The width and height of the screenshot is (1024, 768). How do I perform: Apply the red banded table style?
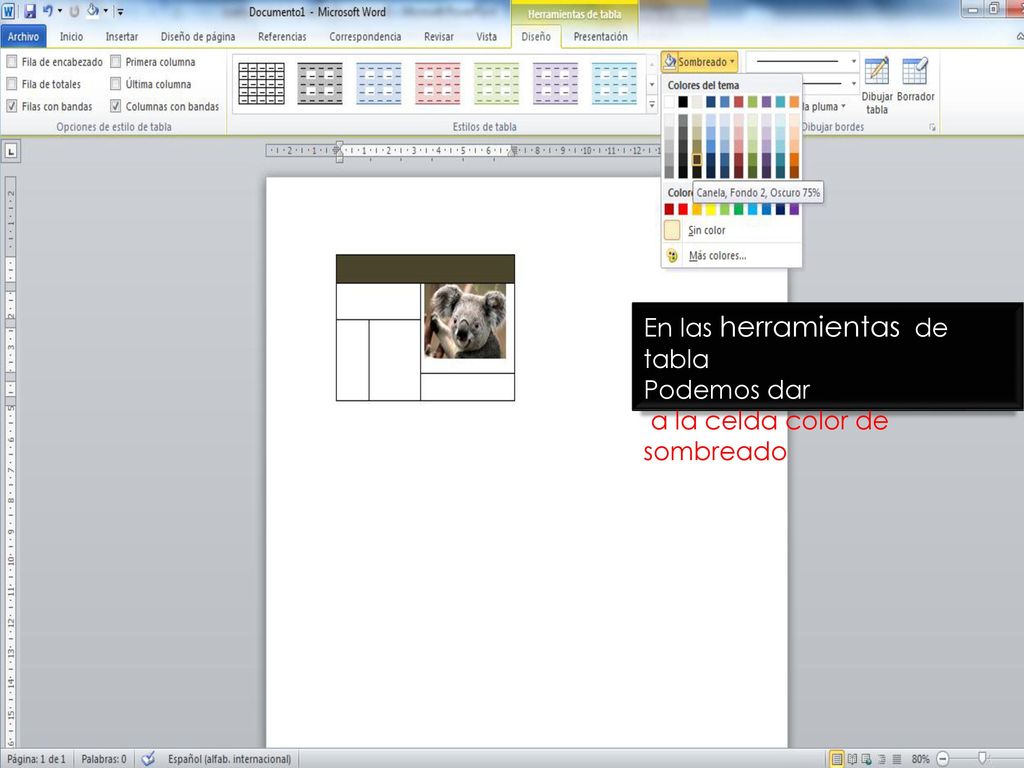438,84
